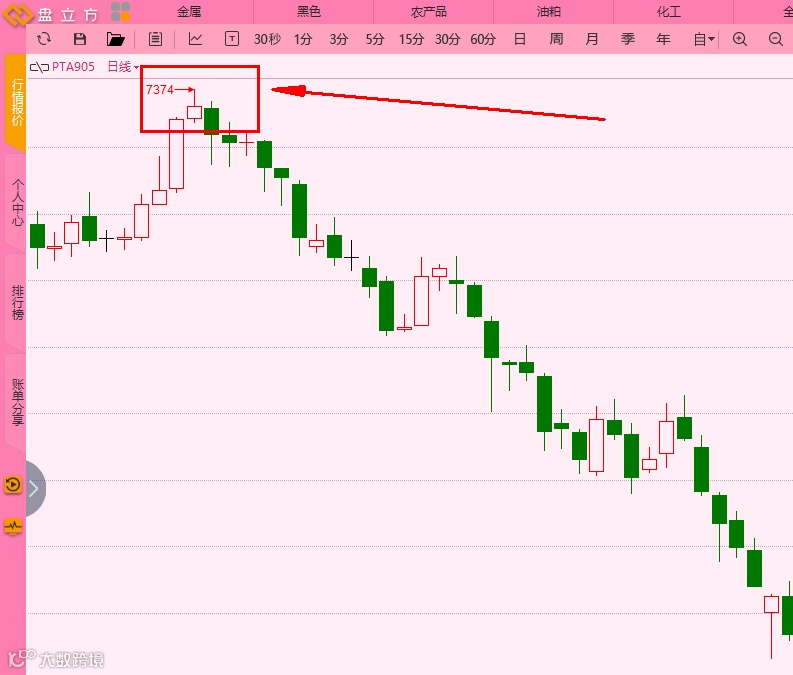Switch to 5分 timeframe
This screenshot has height=675, width=793.
(375, 39)
